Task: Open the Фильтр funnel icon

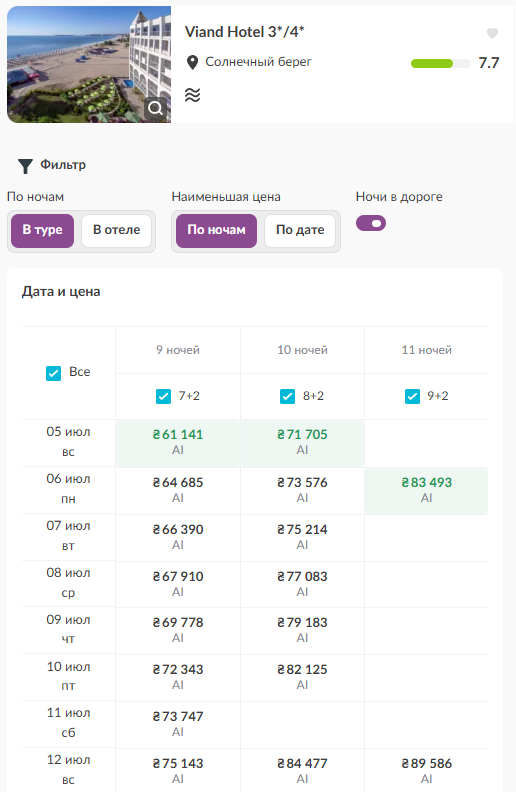Action: tap(25, 166)
